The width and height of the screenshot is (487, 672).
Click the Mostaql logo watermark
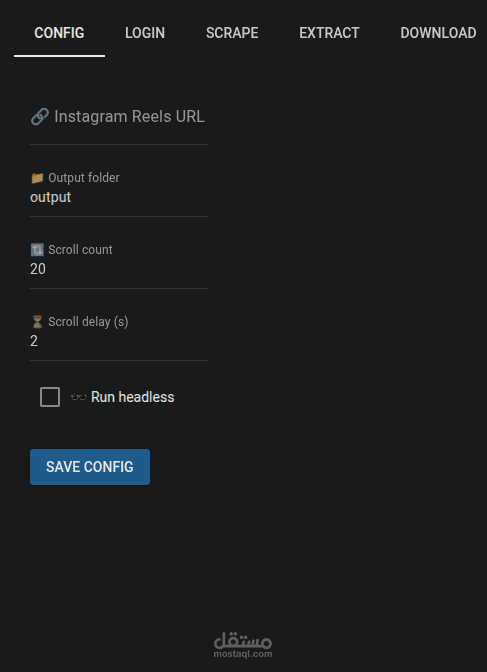pos(243,645)
